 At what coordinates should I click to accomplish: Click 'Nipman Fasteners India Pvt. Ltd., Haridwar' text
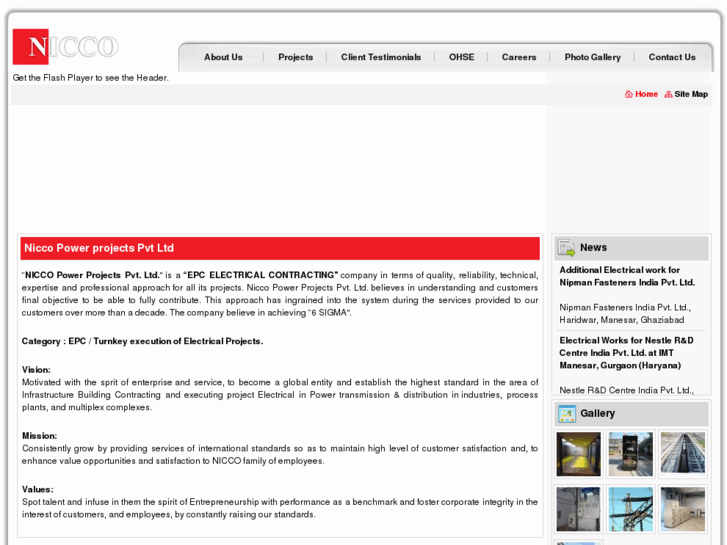(625, 314)
